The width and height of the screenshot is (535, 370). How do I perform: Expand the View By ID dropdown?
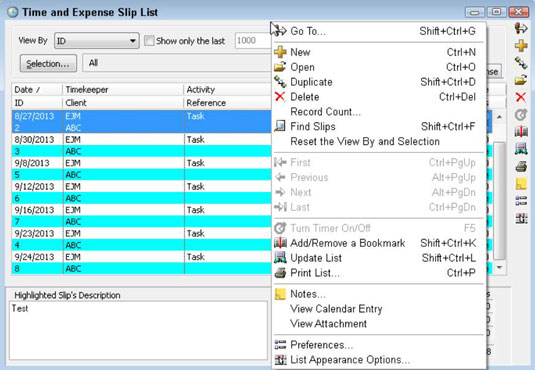tap(97, 41)
